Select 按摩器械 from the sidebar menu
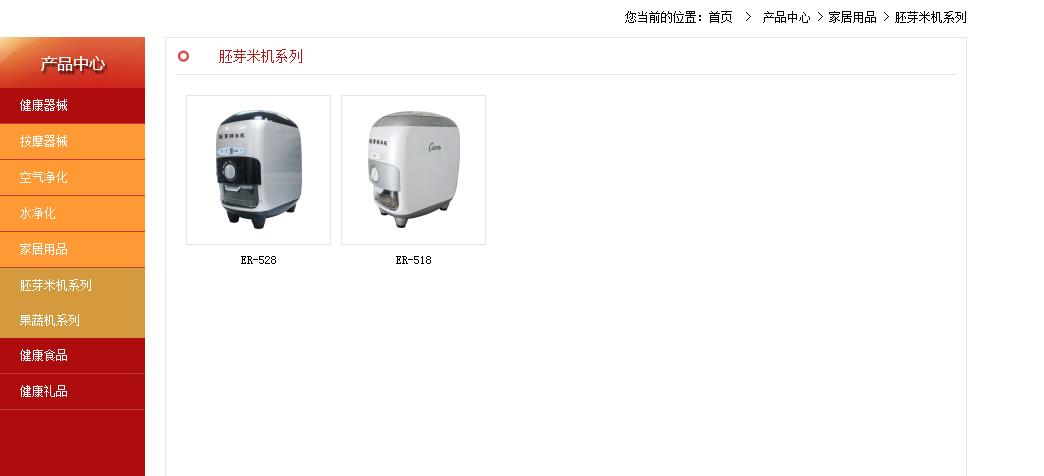1044x476 pixels. [72, 141]
